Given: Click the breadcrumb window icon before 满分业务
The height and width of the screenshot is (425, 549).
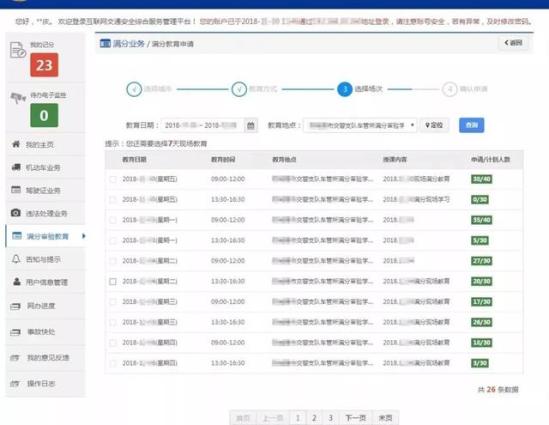Looking at the screenshot, I should coord(105,43).
